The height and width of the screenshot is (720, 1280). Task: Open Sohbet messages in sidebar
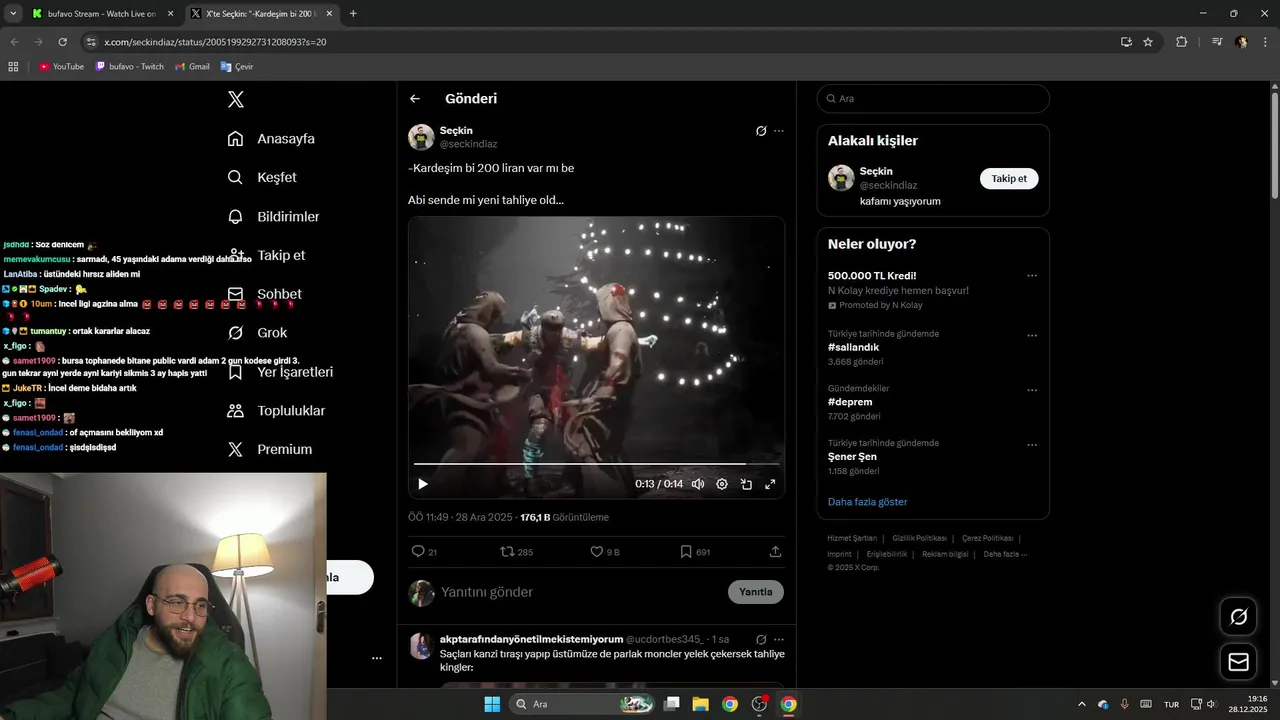click(264, 294)
